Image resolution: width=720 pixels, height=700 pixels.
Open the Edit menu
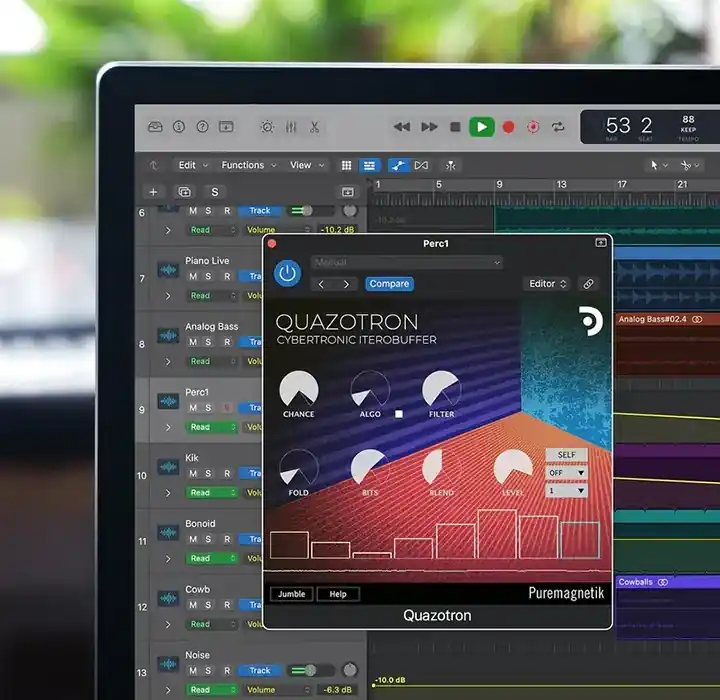click(x=193, y=165)
